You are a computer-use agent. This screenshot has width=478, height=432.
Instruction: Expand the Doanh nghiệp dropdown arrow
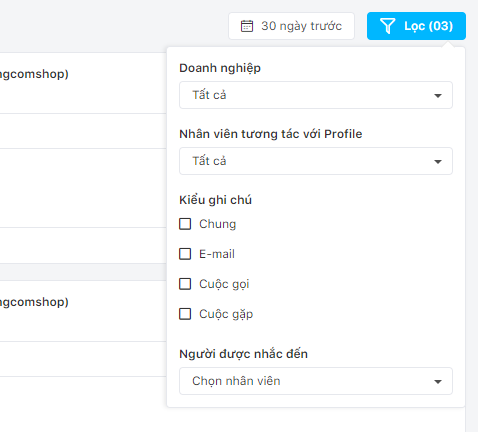pos(438,96)
